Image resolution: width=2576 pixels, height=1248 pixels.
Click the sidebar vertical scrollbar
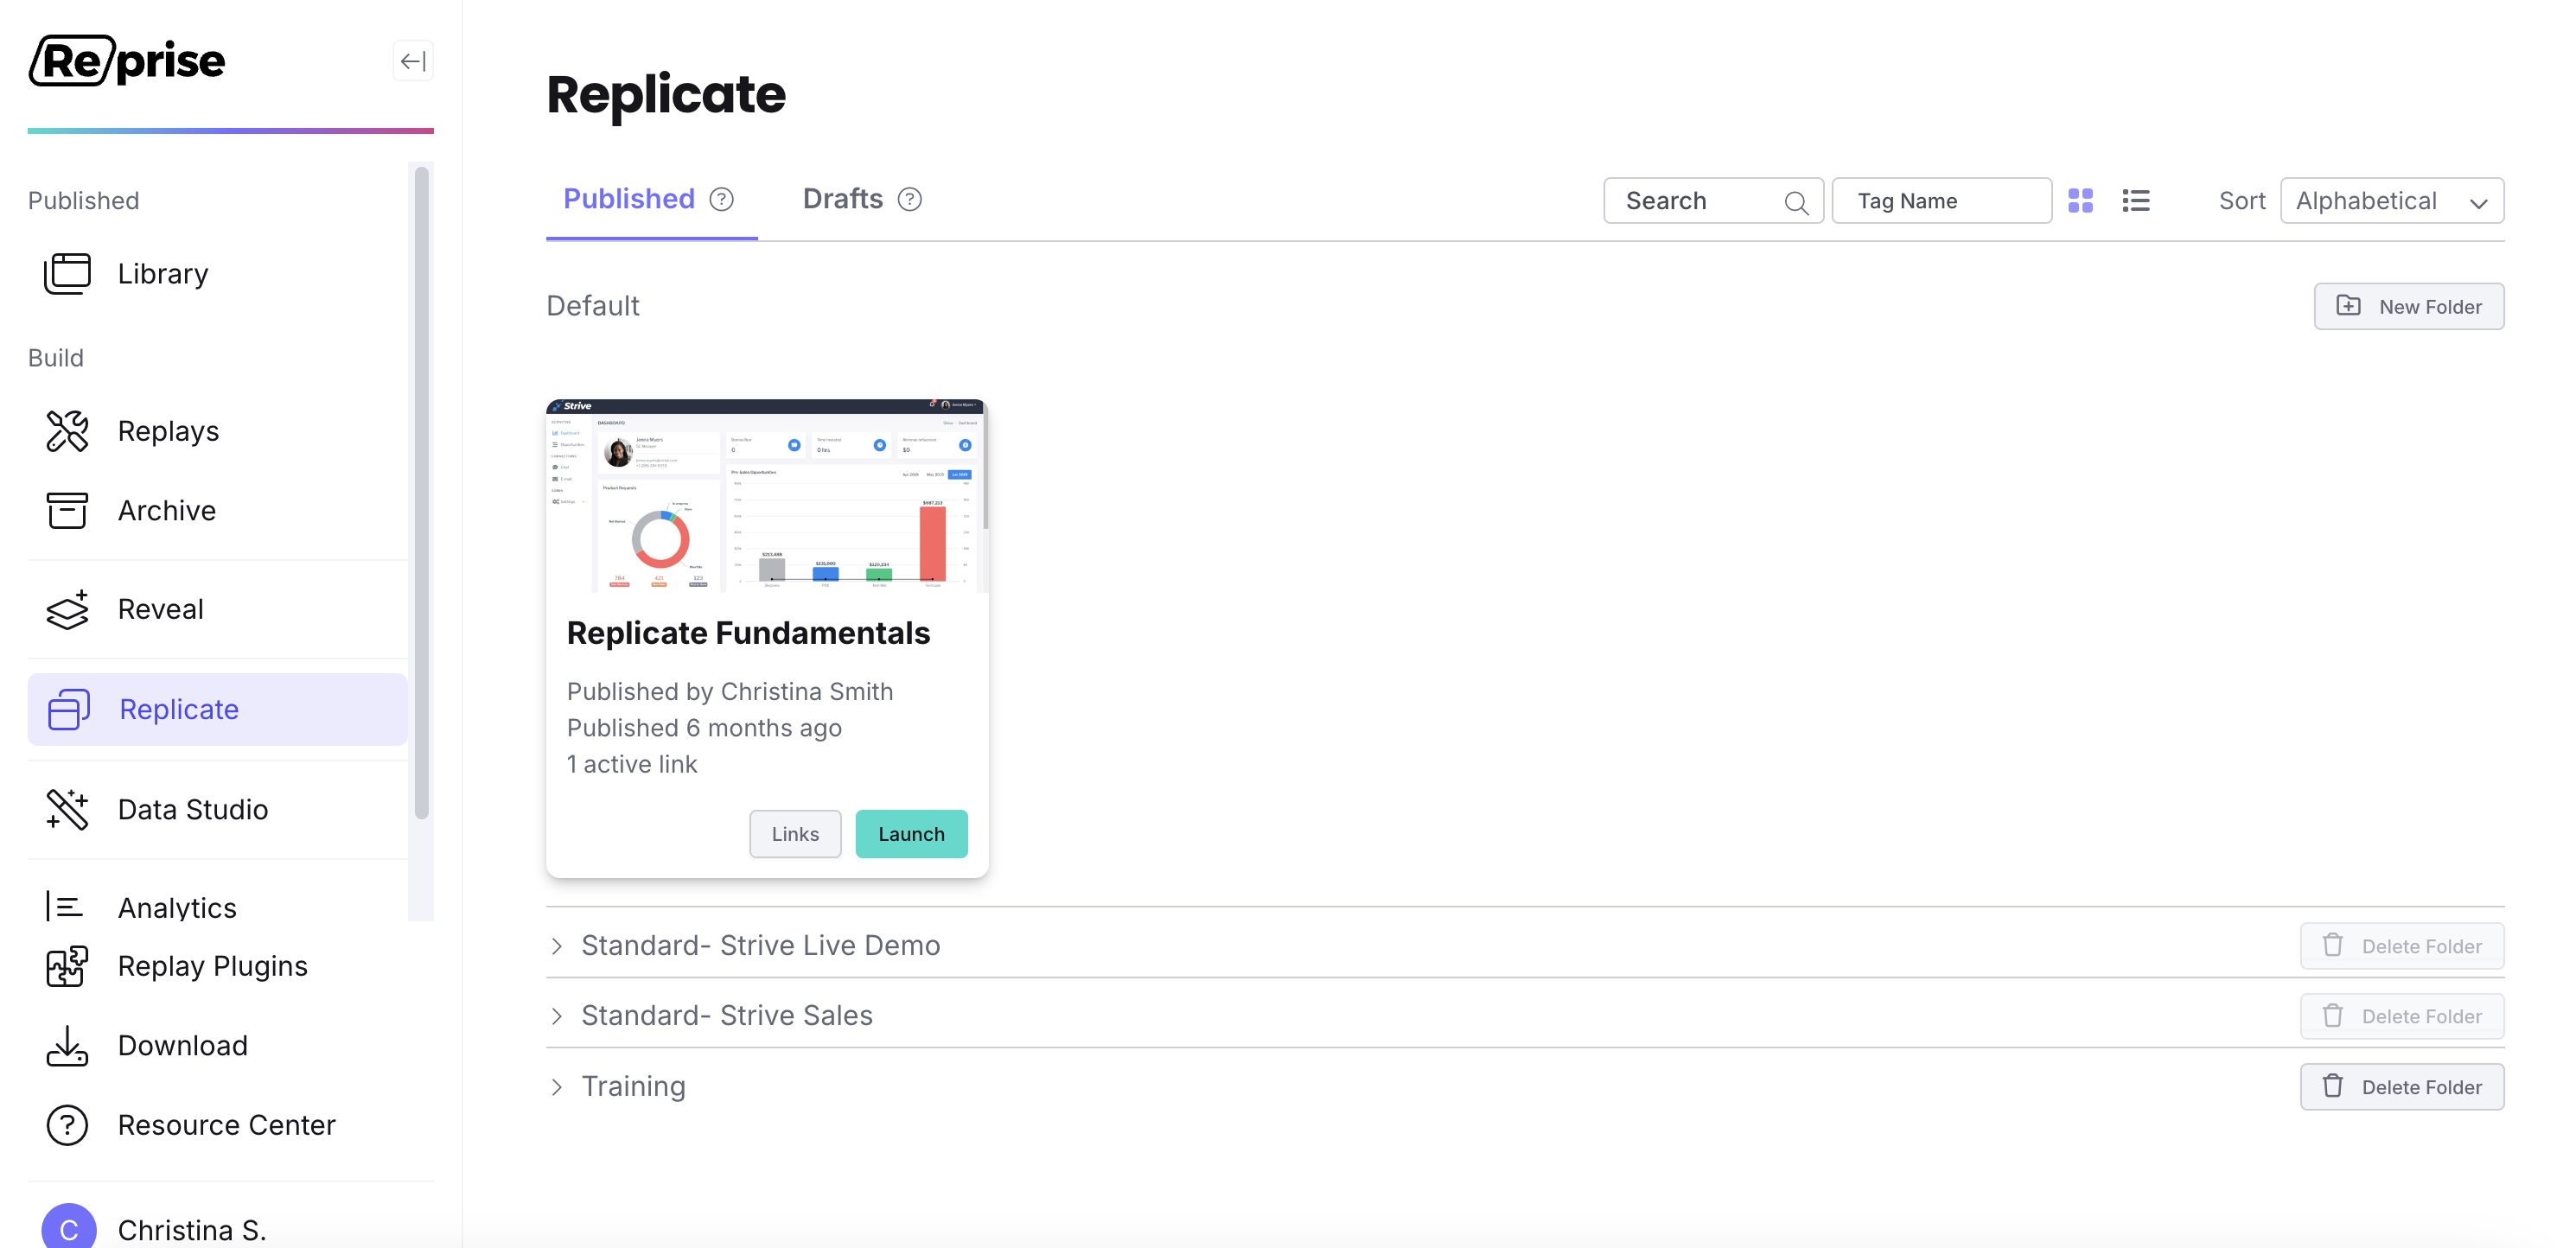[x=421, y=493]
